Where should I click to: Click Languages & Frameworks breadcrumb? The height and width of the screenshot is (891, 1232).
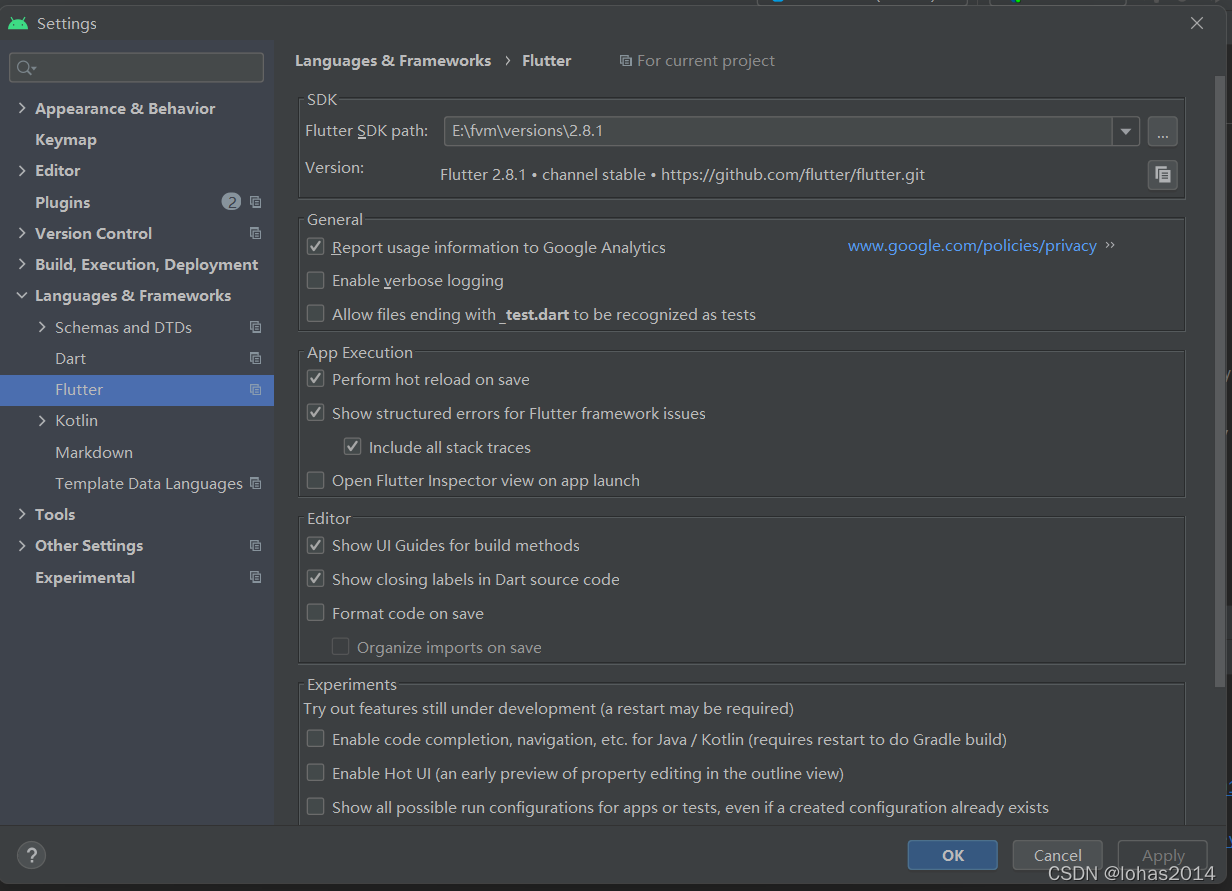pyautogui.click(x=393, y=61)
